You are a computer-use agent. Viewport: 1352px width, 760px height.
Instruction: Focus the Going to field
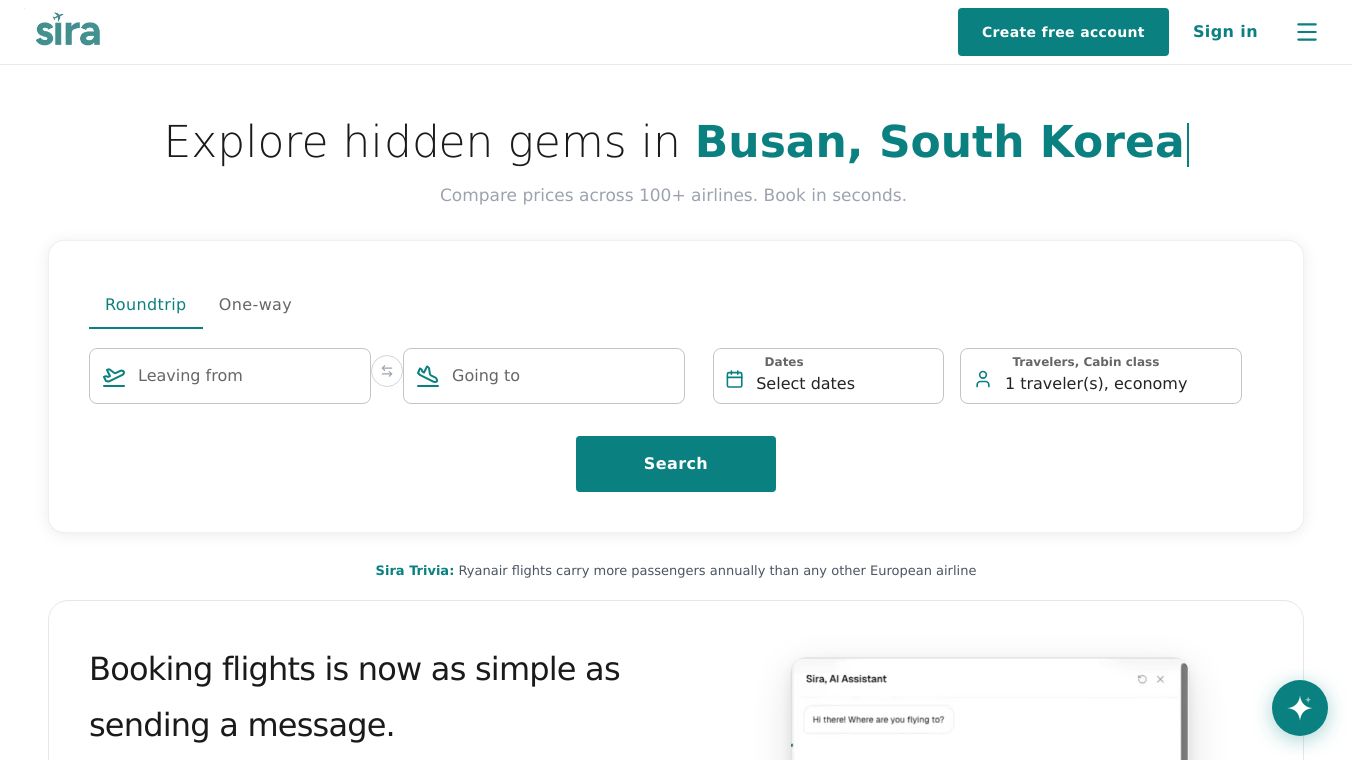[x=560, y=376]
